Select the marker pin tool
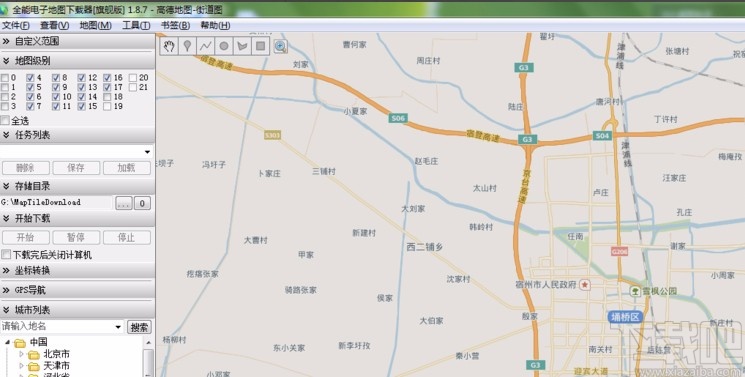This screenshot has height=377, width=745. click(187, 46)
